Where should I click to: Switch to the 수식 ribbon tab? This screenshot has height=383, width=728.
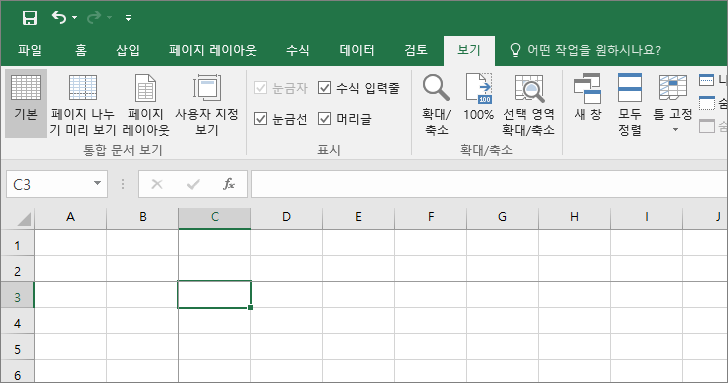pyautogui.click(x=298, y=50)
